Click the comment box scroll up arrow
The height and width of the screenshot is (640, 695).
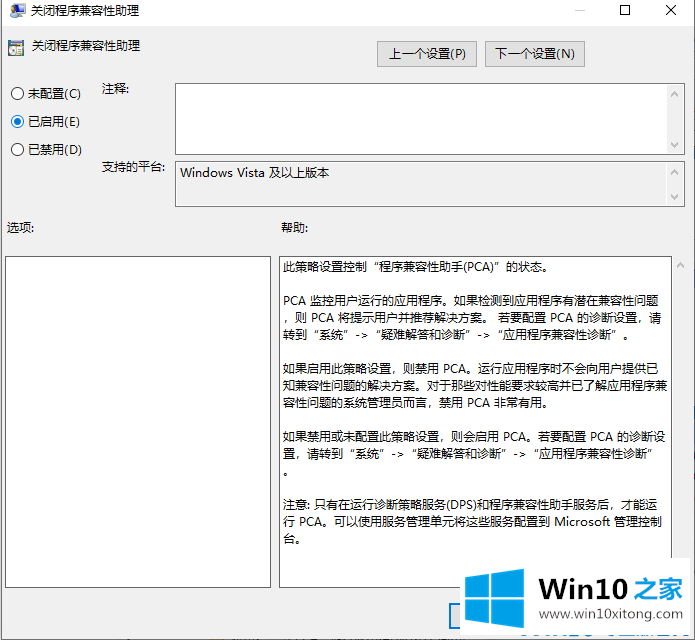tap(675, 94)
